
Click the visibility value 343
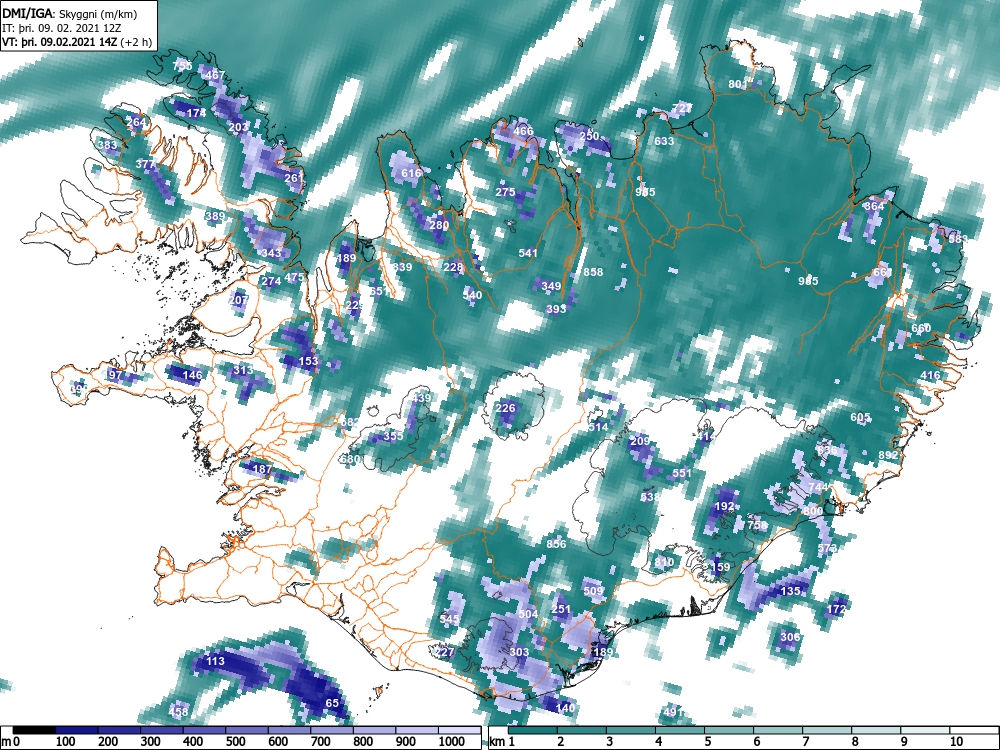[x=272, y=253]
